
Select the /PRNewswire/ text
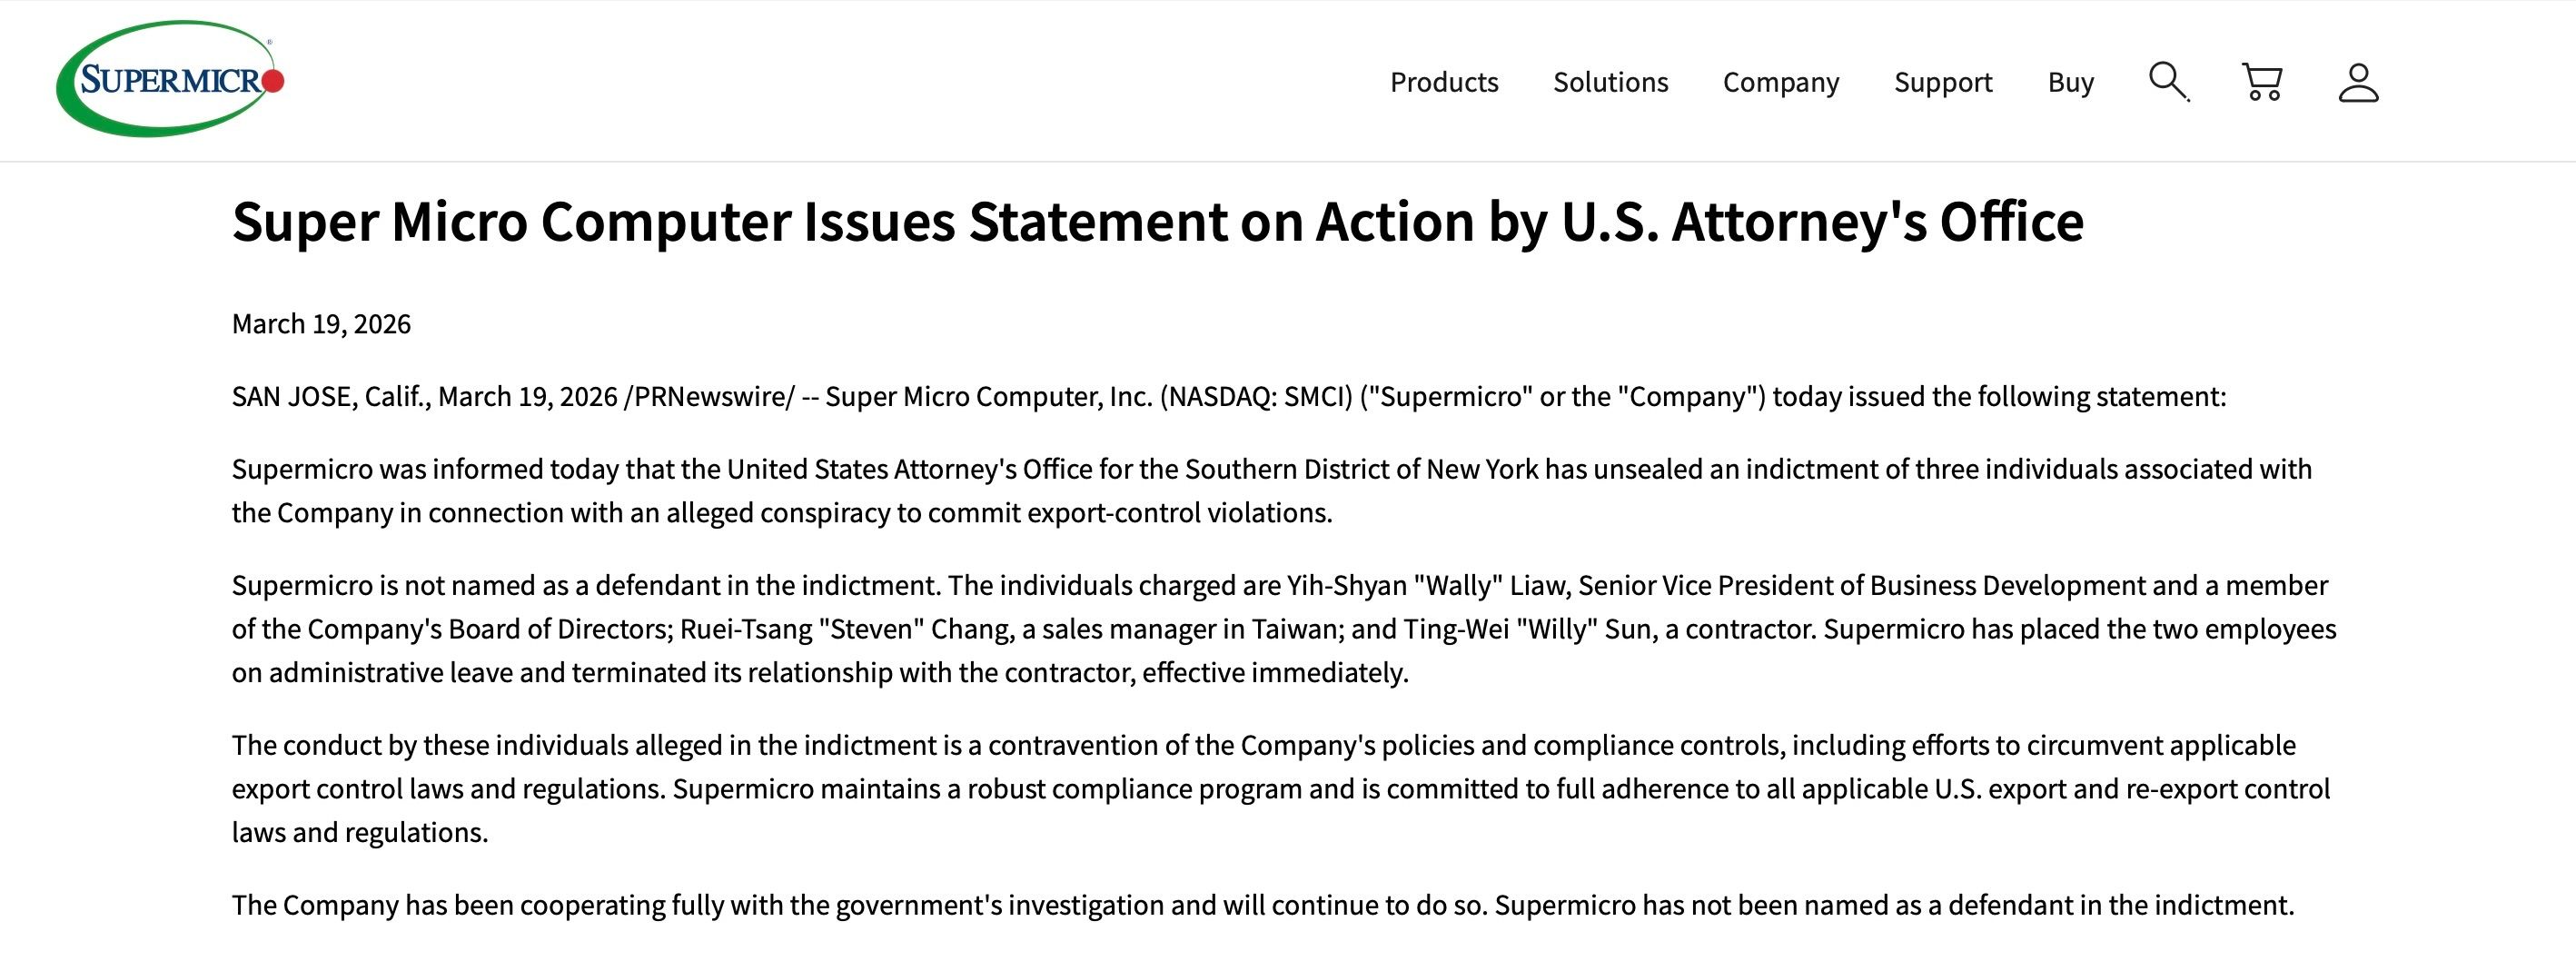pyautogui.click(x=709, y=397)
